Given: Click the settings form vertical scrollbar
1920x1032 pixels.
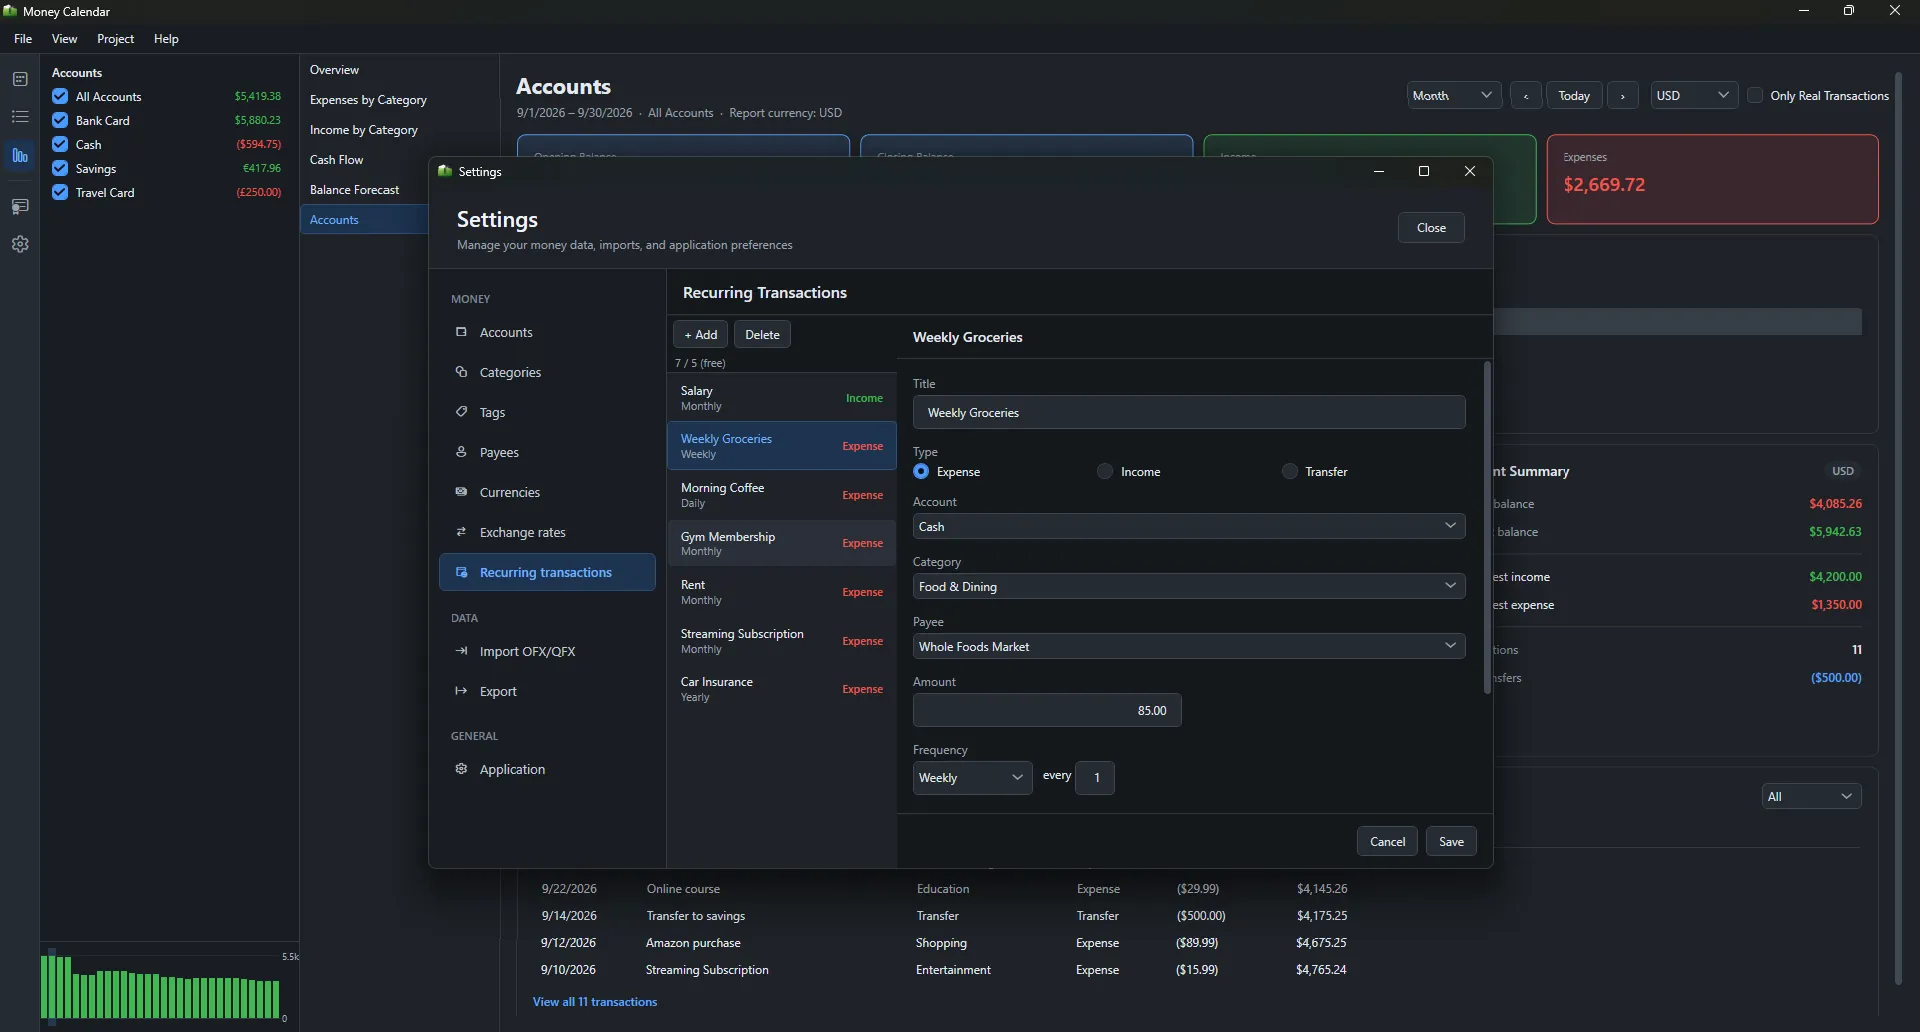Looking at the screenshot, I should [1487, 528].
